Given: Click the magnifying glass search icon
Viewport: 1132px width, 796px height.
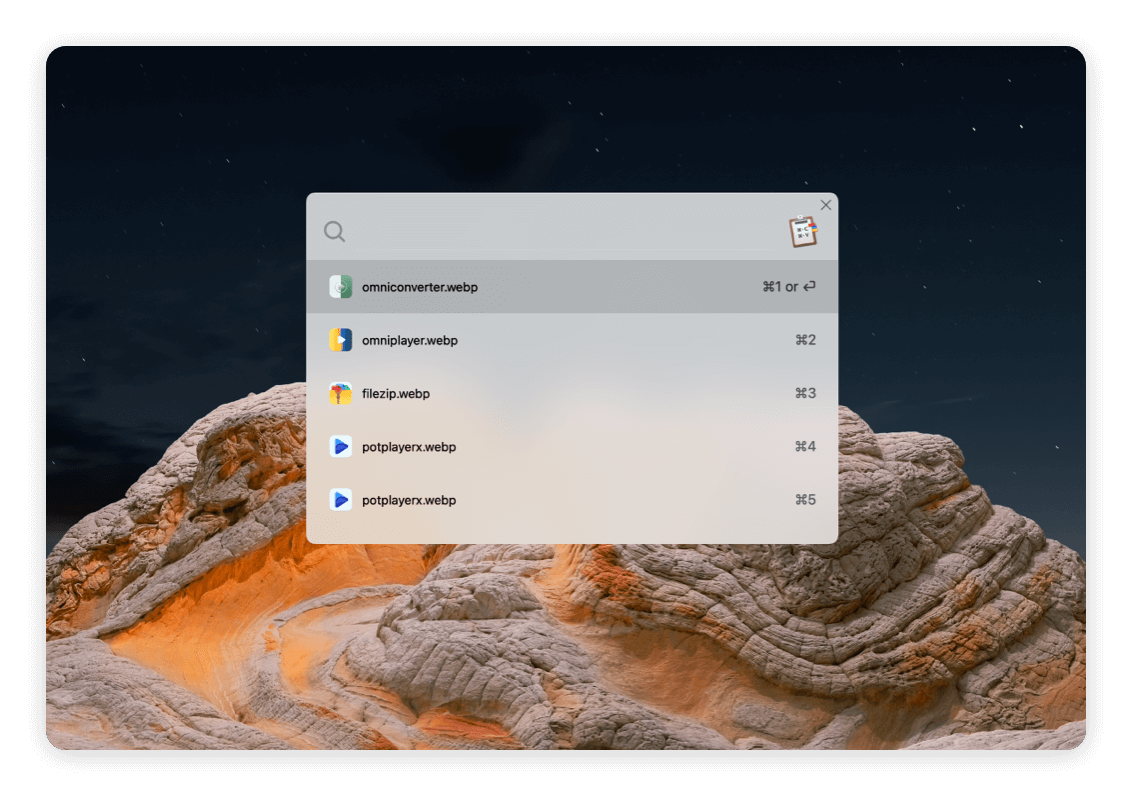Looking at the screenshot, I should (334, 231).
